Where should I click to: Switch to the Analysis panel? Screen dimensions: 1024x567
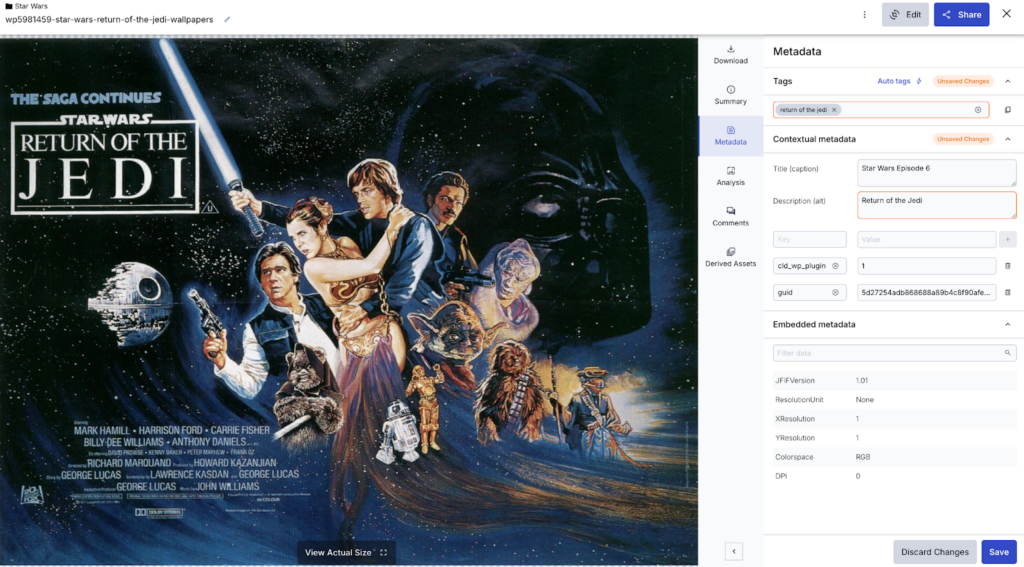[730, 176]
